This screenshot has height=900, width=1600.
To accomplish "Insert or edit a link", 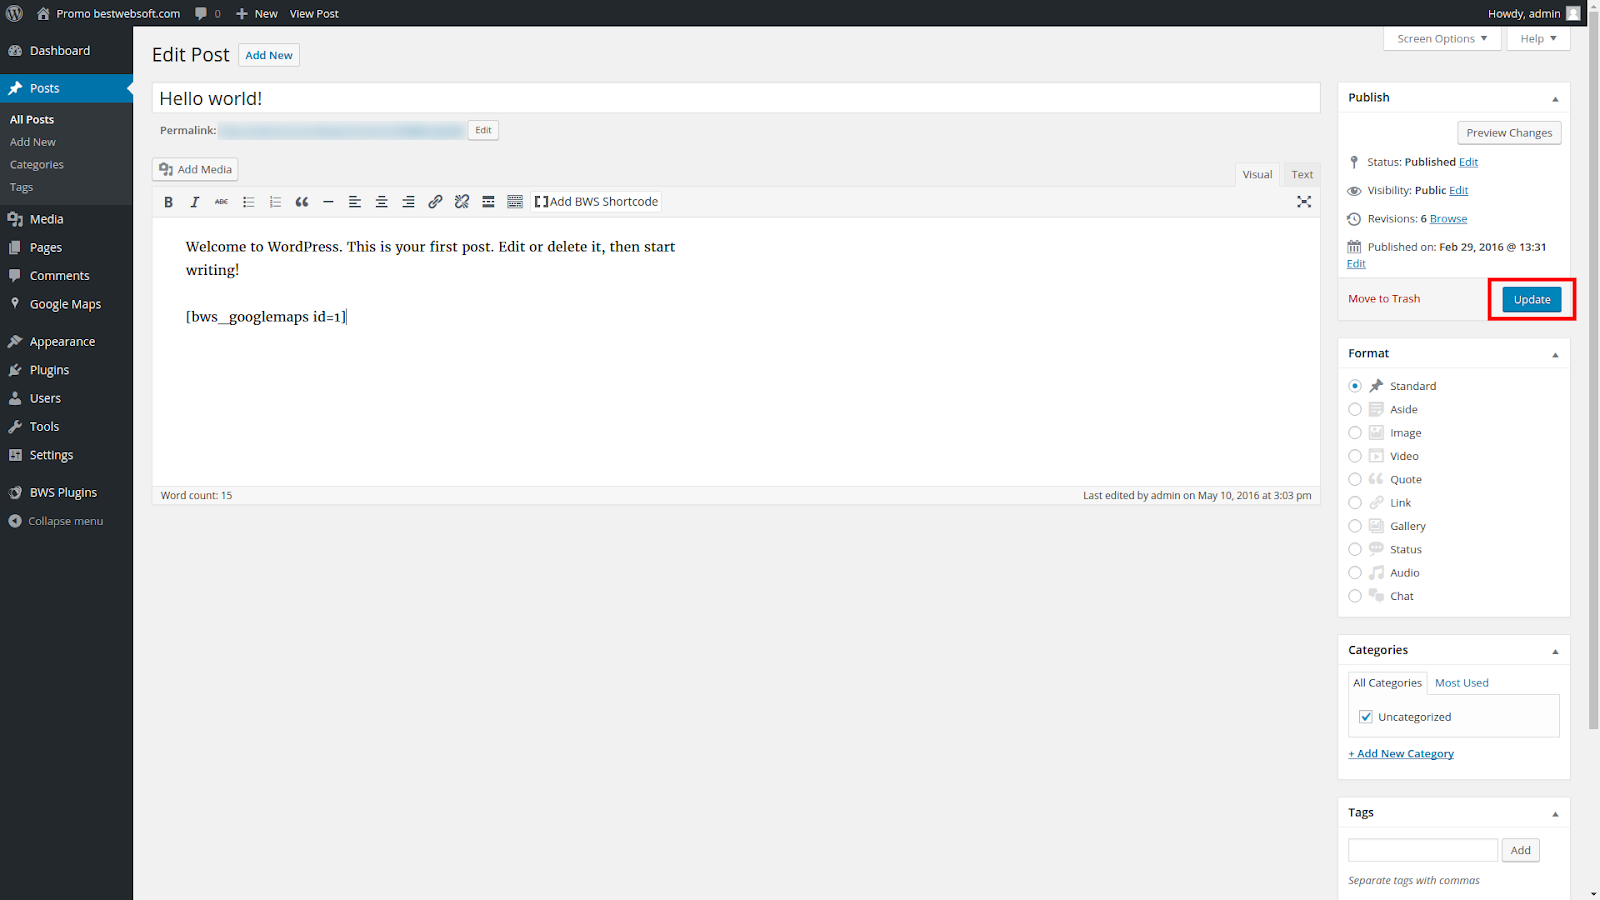I will click(x=435, y=202).
